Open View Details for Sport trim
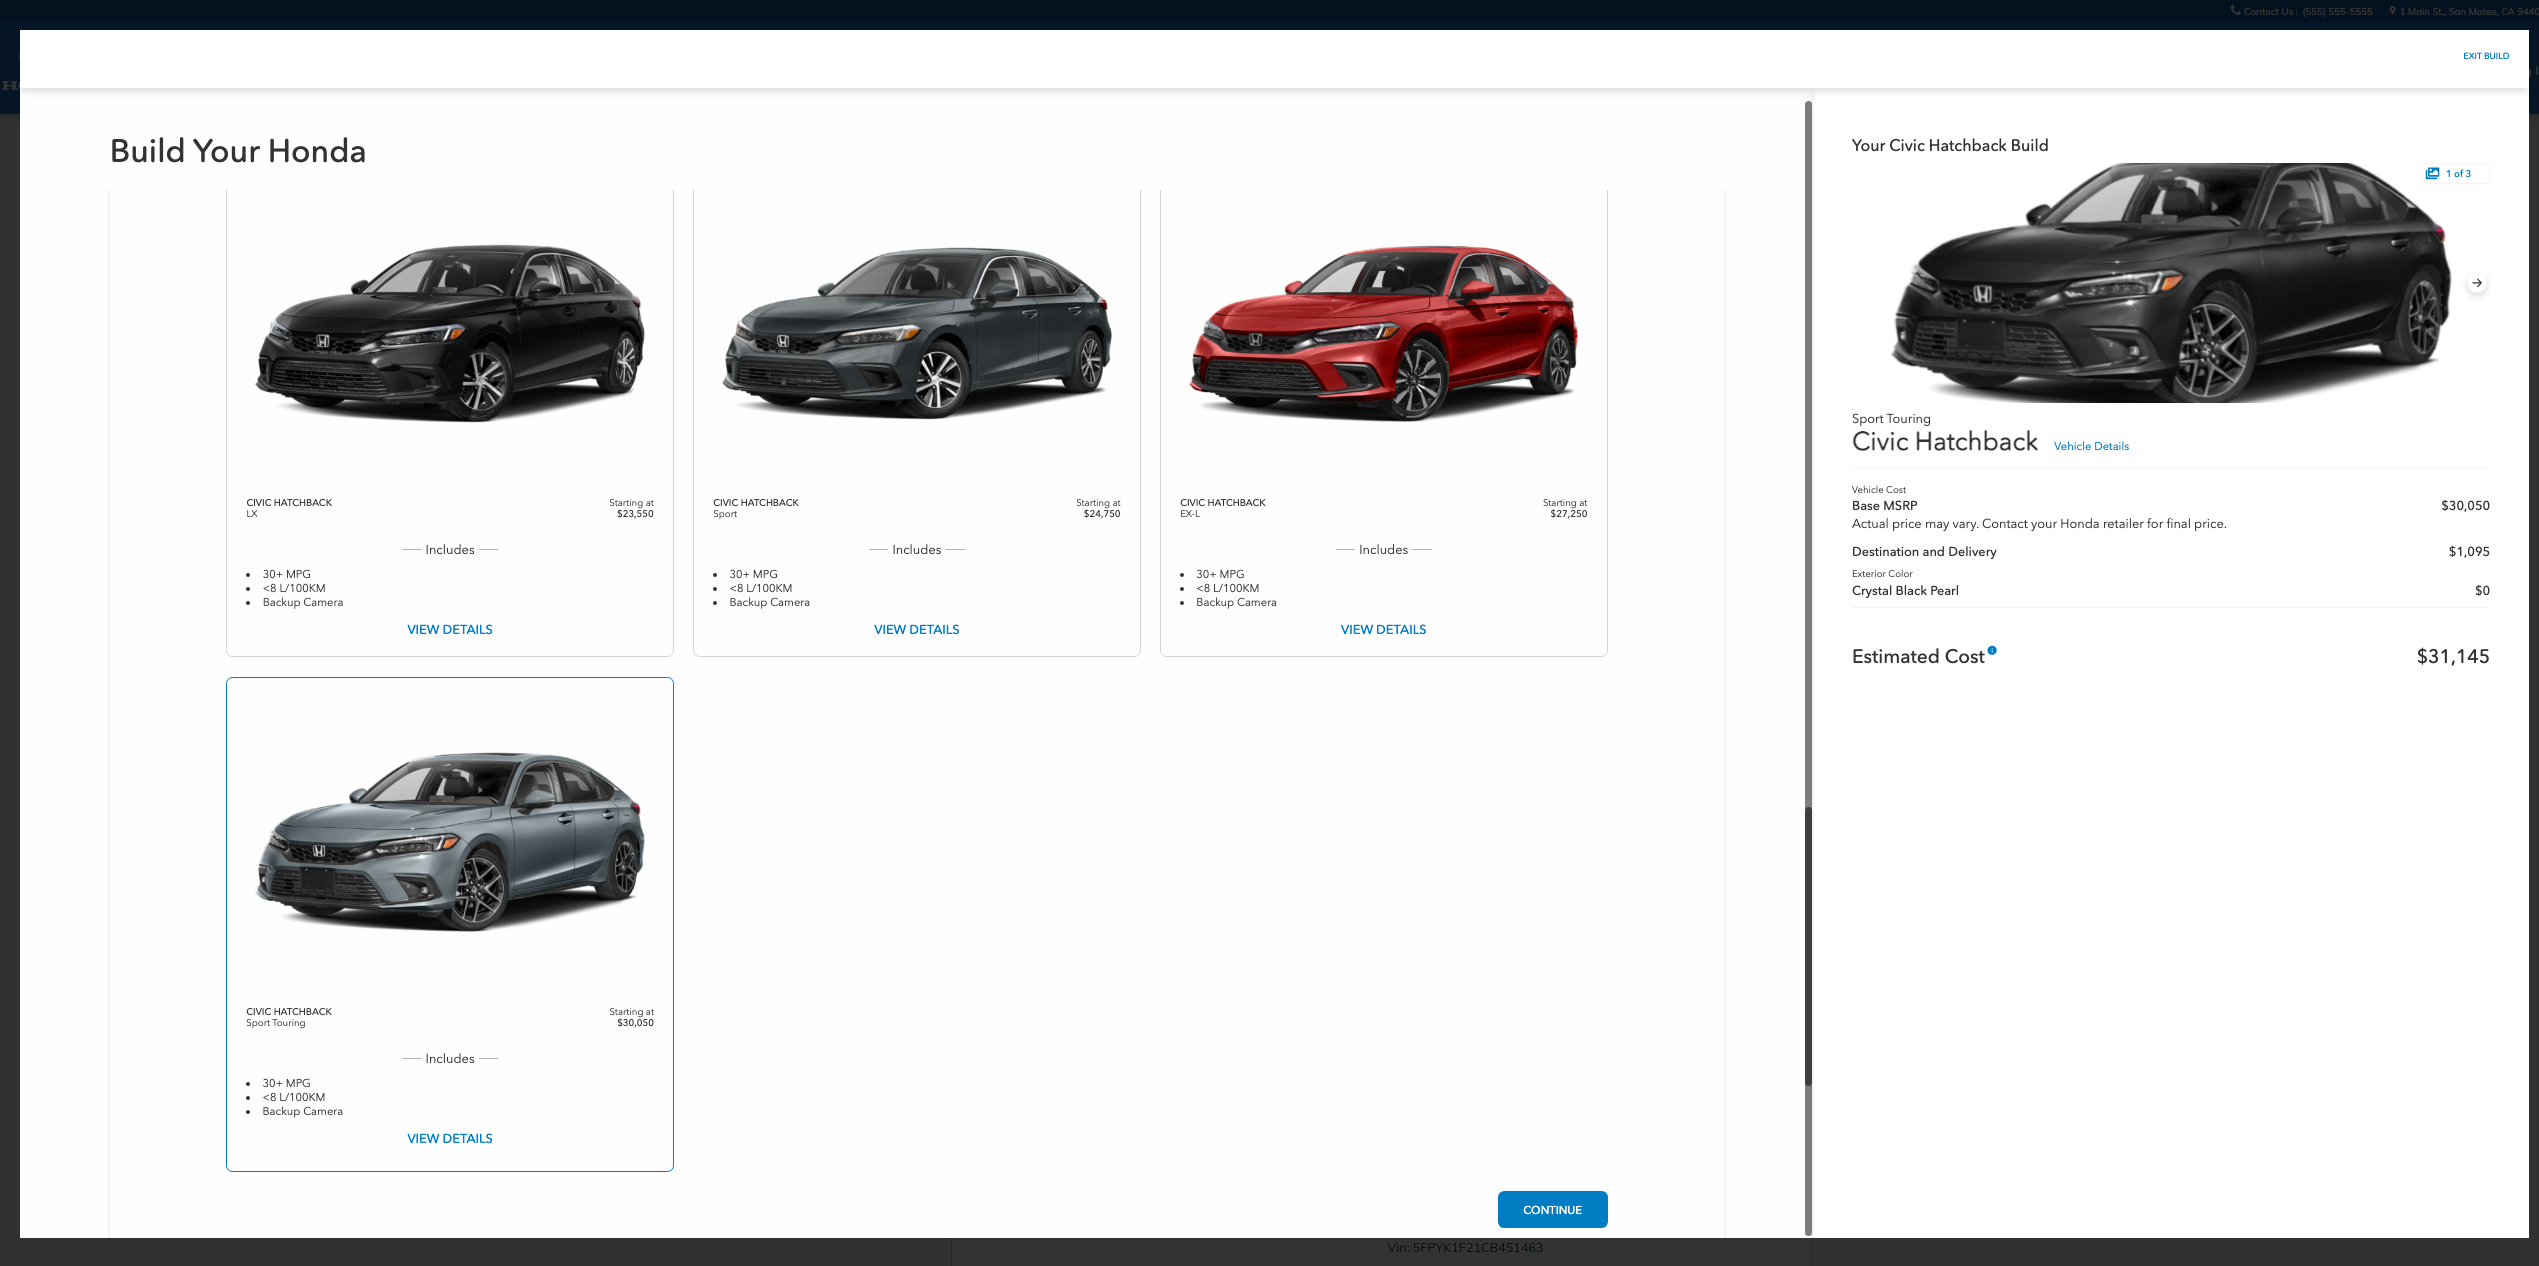The image size is (2539, 1266). coord(916,629)
